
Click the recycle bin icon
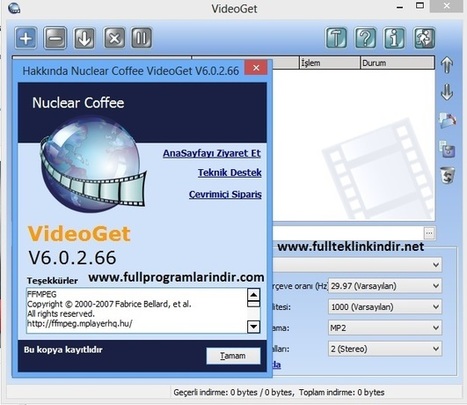click(447, 176)
